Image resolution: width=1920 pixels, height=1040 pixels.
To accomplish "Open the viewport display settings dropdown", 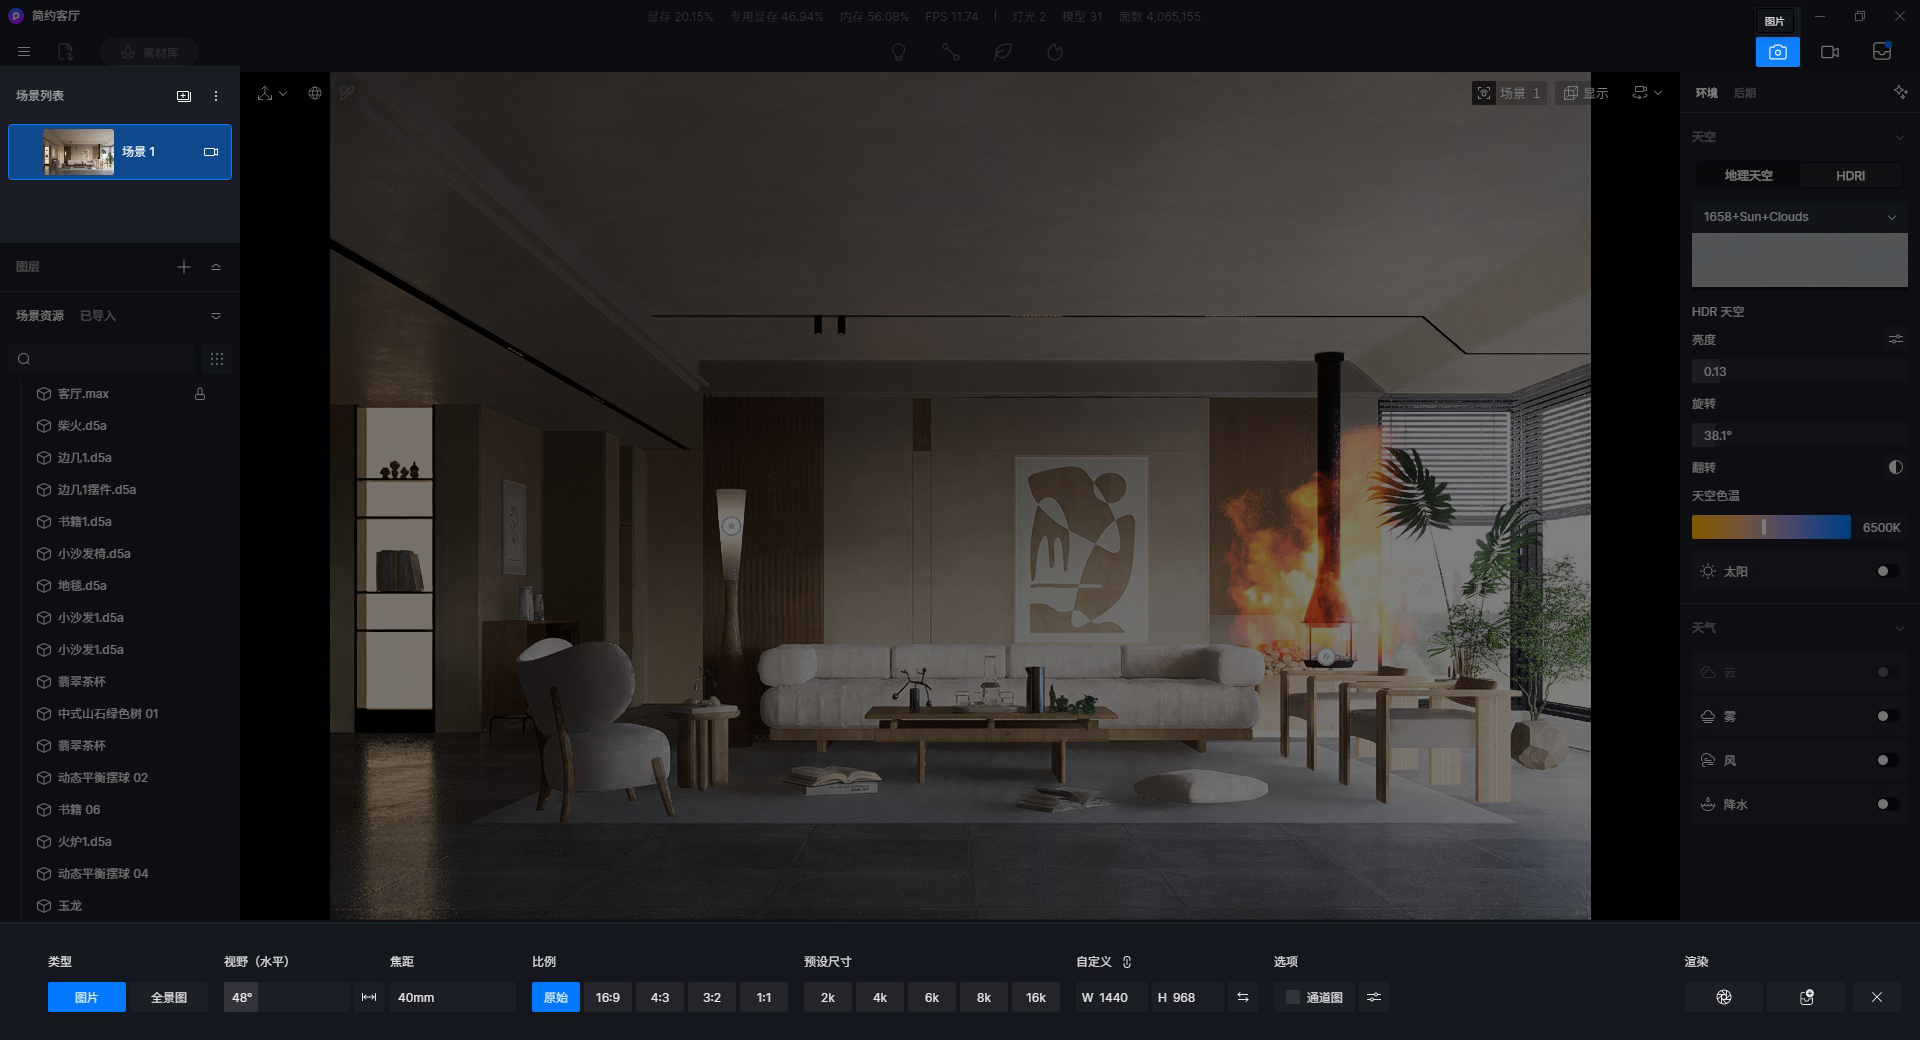I will click(x=1647, y=93).
